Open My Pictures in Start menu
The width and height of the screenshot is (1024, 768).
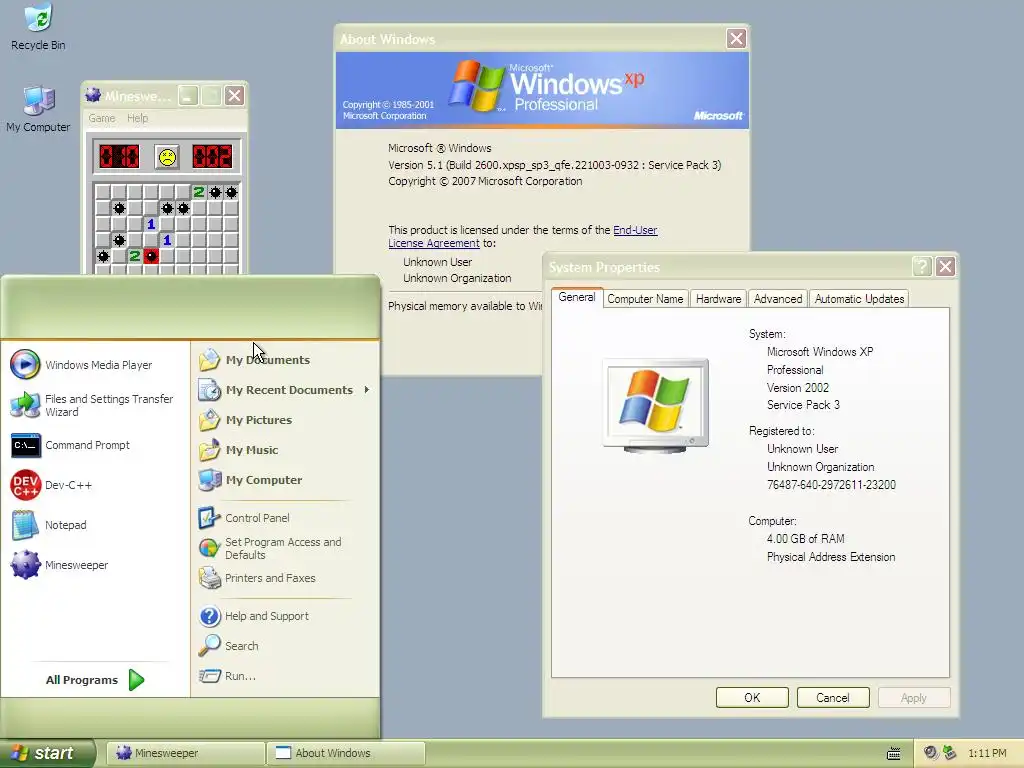click(x=246, y=420)
